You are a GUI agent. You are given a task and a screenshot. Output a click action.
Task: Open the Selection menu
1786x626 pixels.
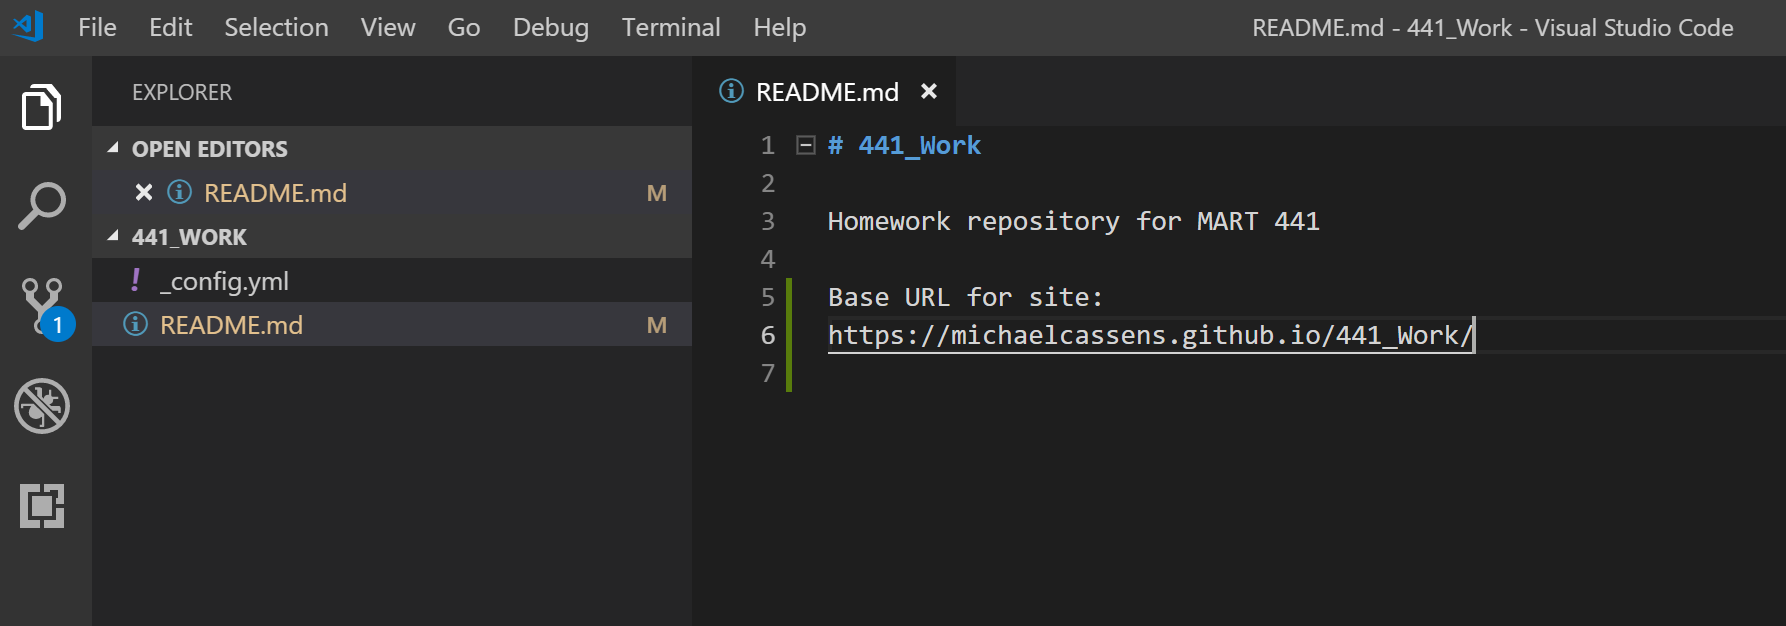click(x=276, y=27)
